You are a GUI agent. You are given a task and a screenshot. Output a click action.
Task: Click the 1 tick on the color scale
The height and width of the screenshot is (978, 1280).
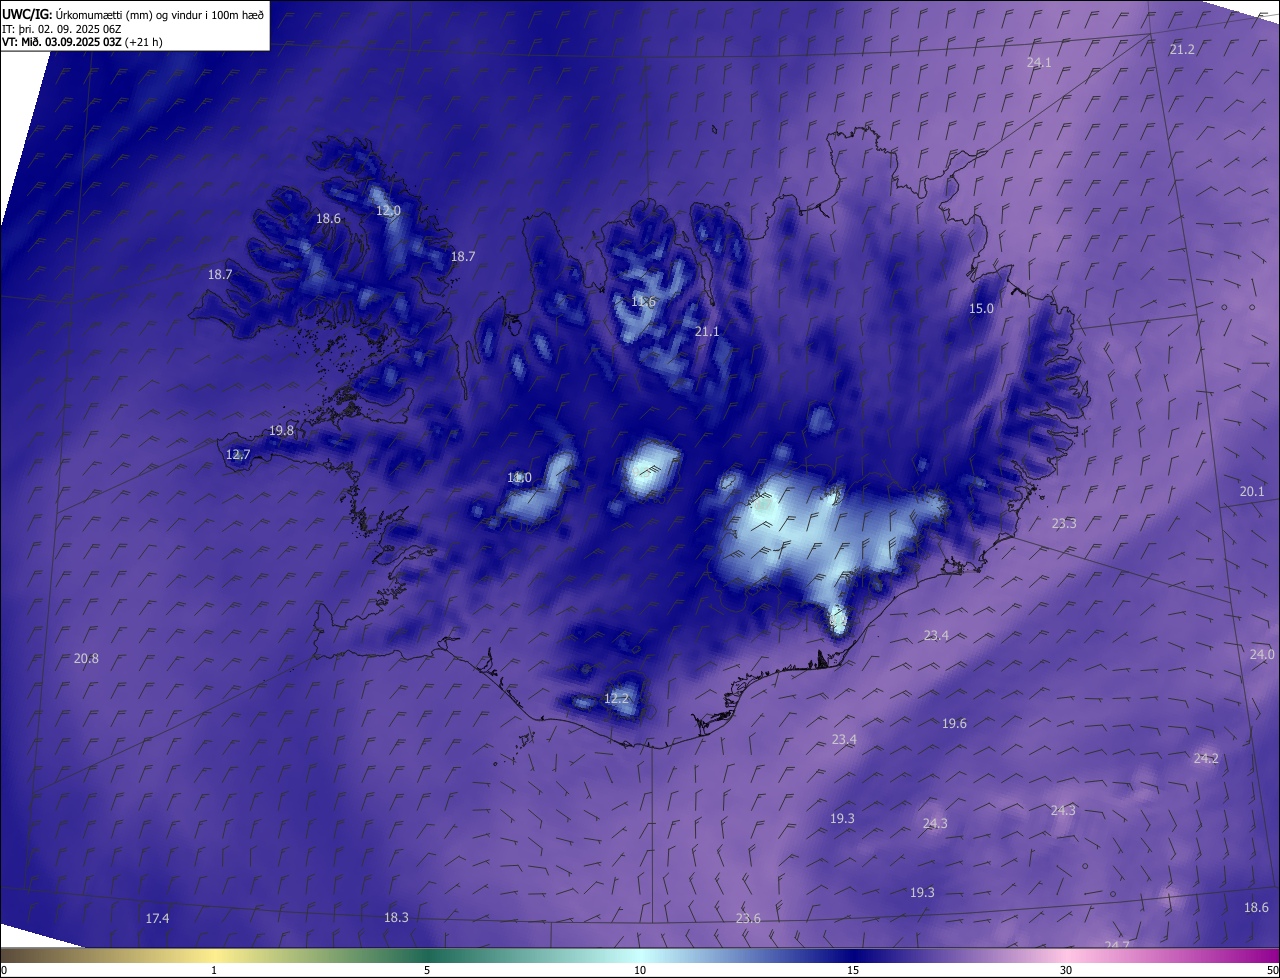tap(214, 970)
